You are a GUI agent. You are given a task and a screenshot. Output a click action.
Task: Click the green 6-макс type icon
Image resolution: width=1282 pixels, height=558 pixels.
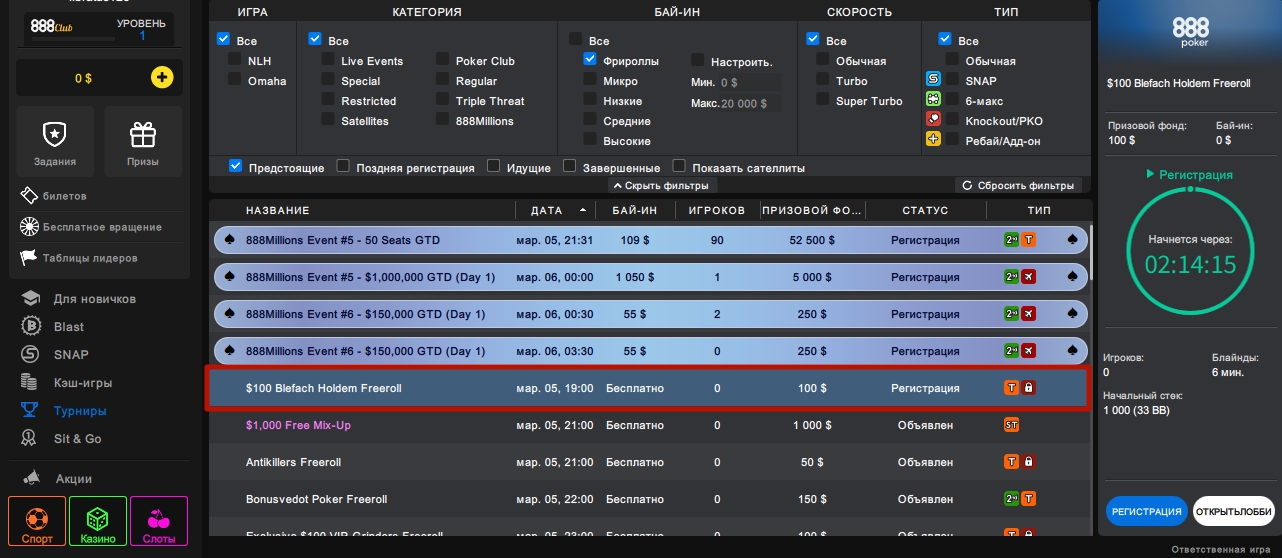(x=934, y=99)
